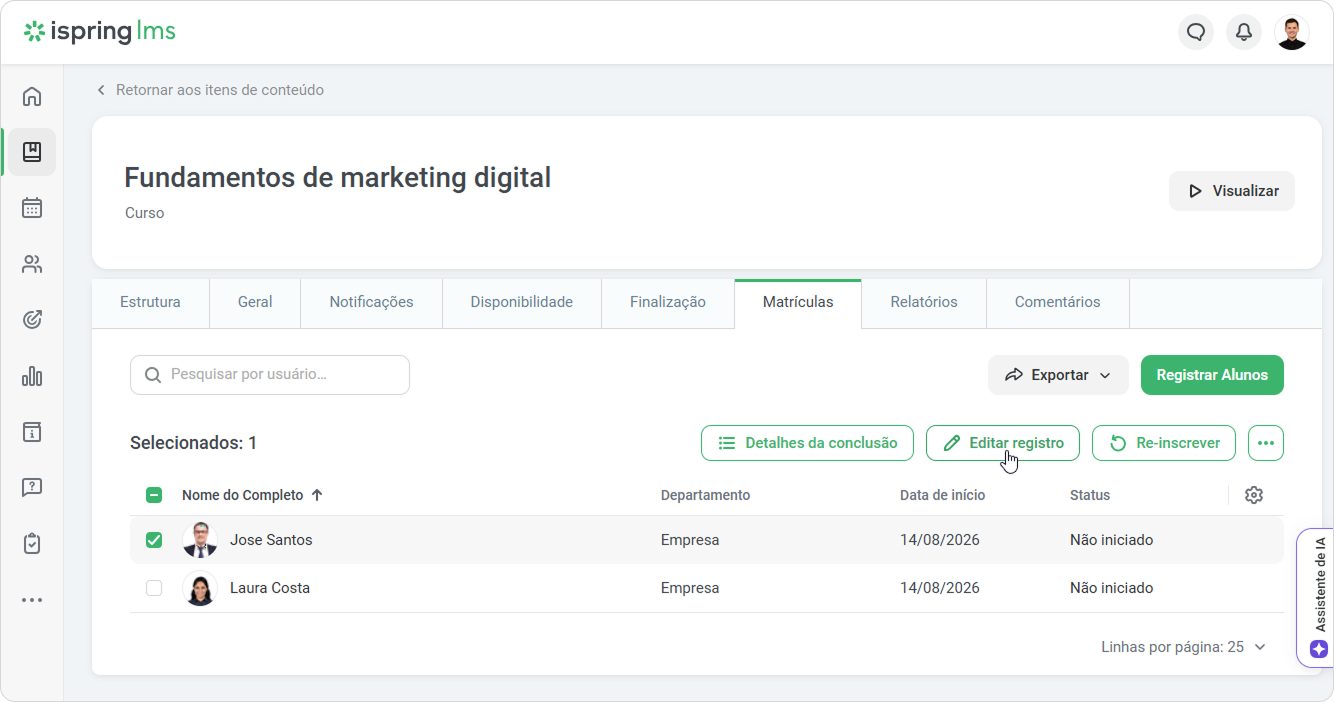This screenshot has height=702, width=1334.
Task: Click the Assistente de IA side panel
Action: (x=1316, y=597)
